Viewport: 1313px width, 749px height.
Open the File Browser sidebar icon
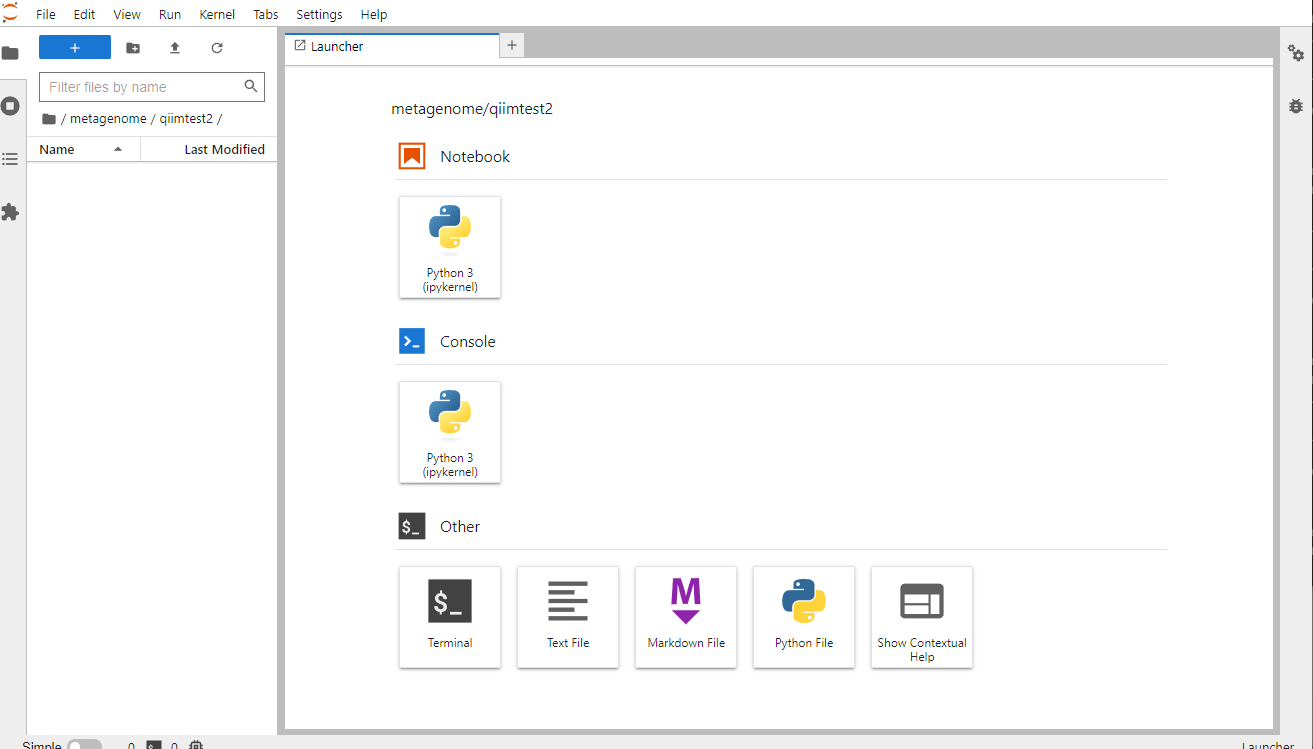(10, 53)
